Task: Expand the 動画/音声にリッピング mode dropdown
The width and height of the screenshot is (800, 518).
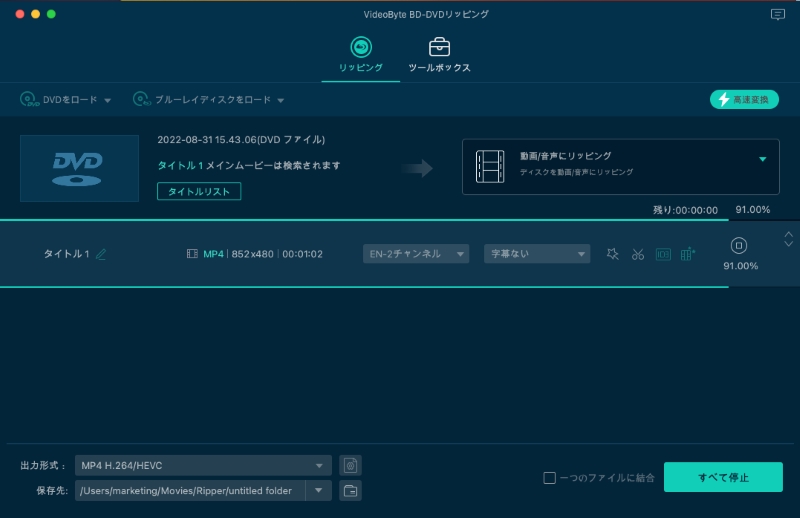Action: [762, 159]
